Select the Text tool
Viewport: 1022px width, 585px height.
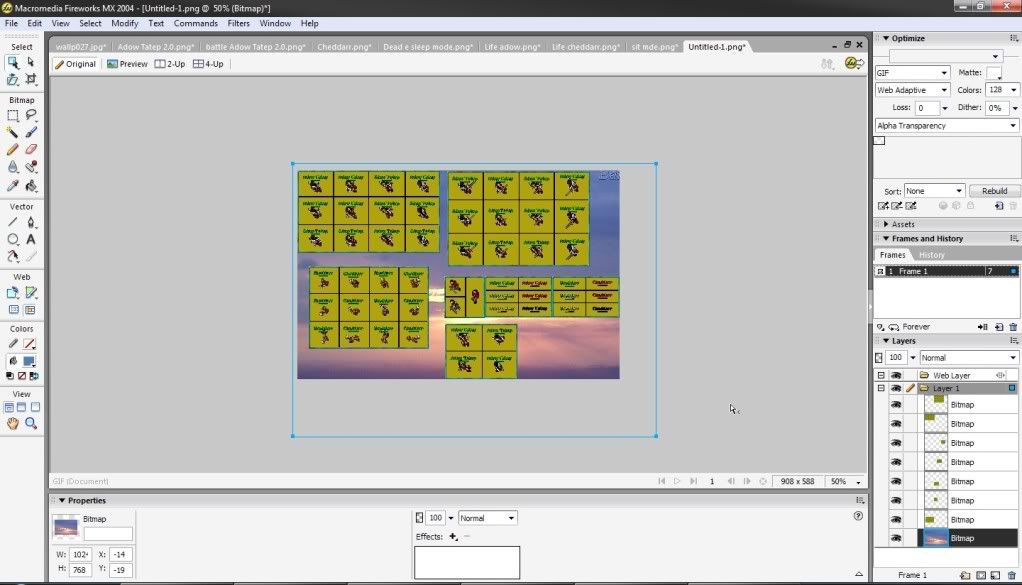click(31, 239)
